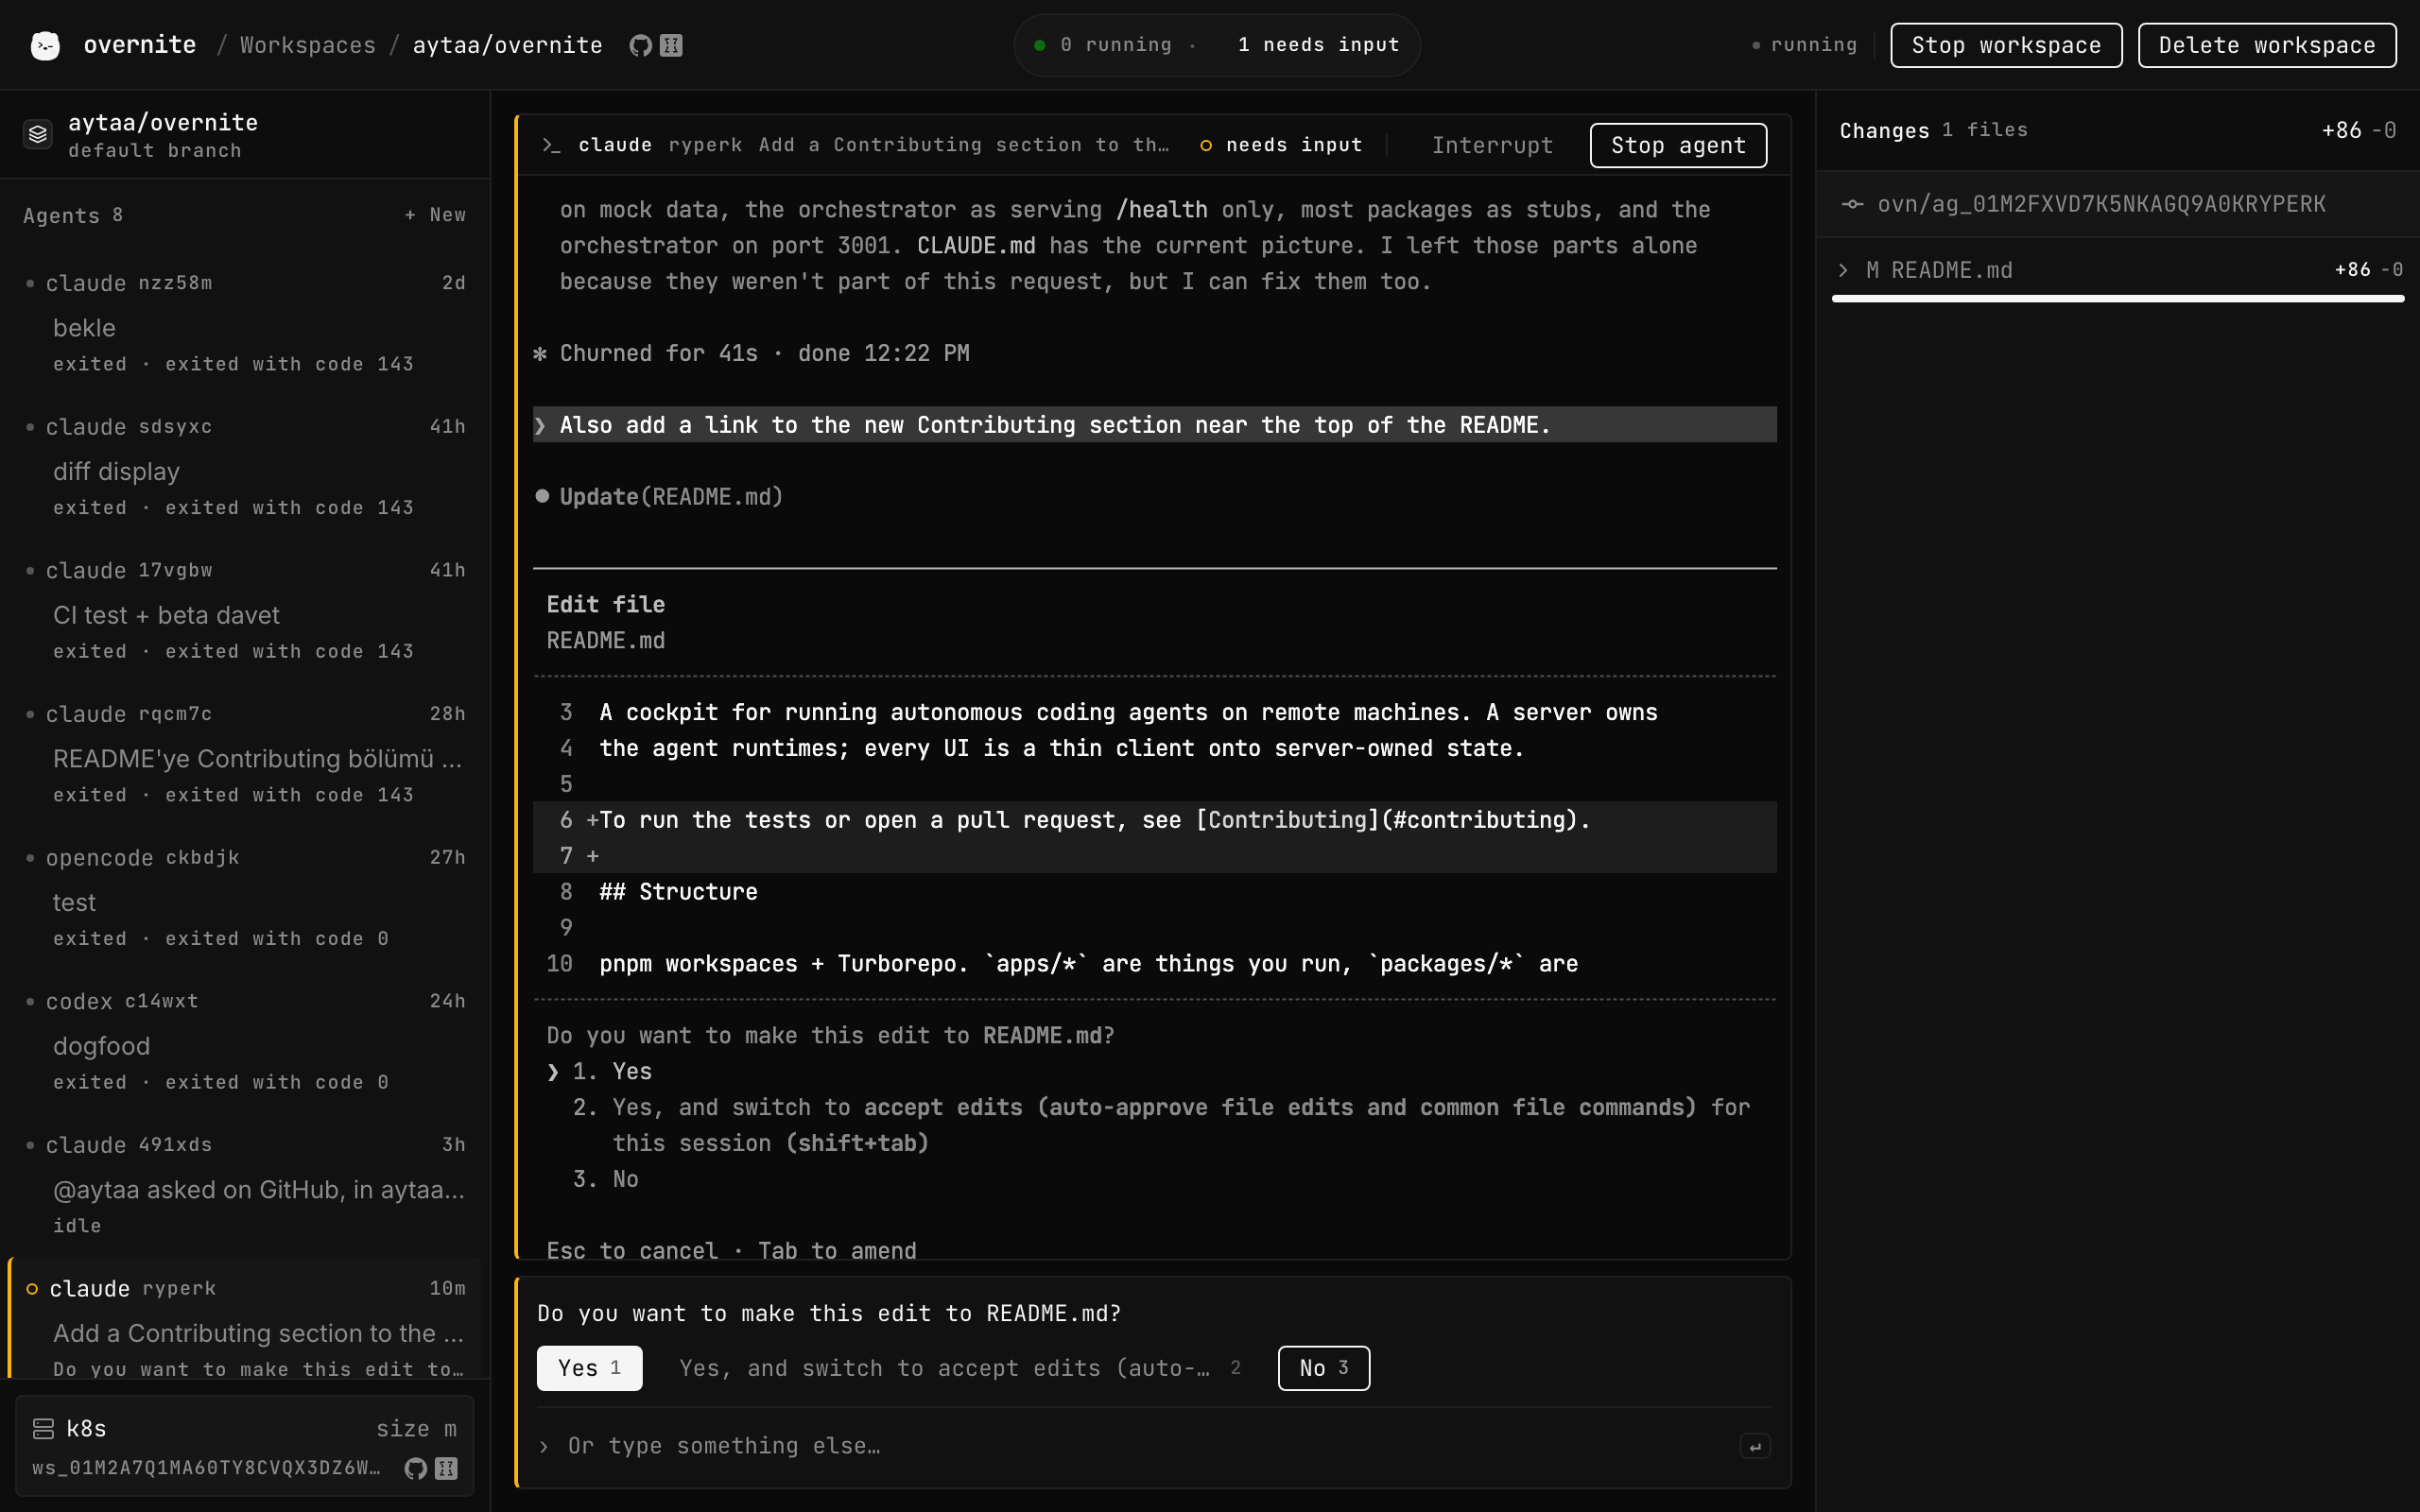
Task: Open GitHub icon in the k8s workspace card
Action: 416,1468
